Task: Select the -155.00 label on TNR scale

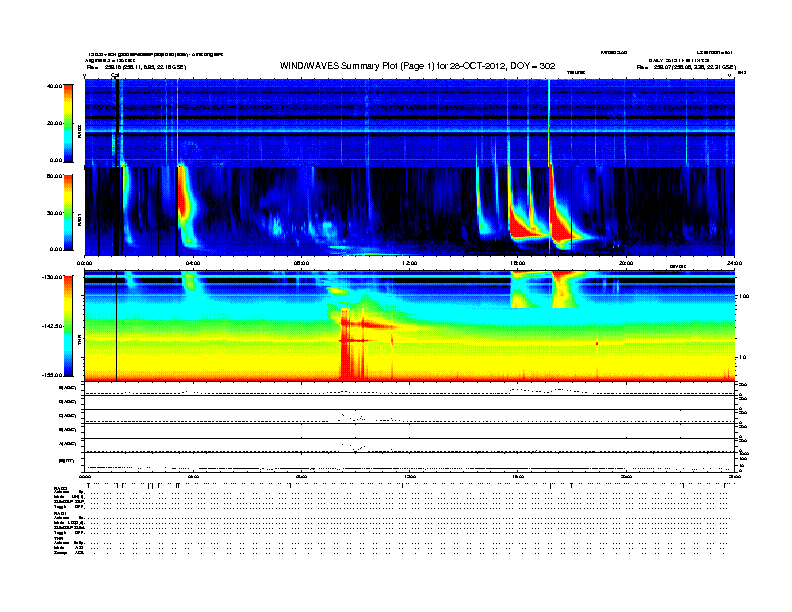Action: click(53, 375)
